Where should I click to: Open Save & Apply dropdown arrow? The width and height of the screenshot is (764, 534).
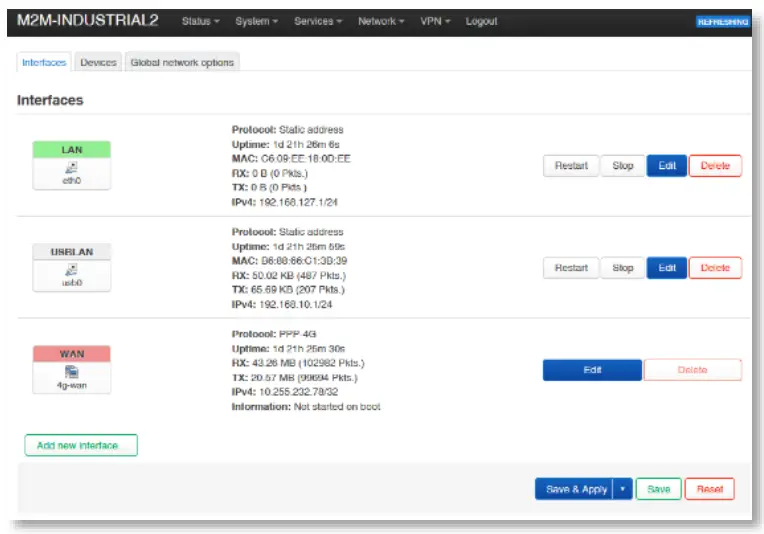pos(623,489)
